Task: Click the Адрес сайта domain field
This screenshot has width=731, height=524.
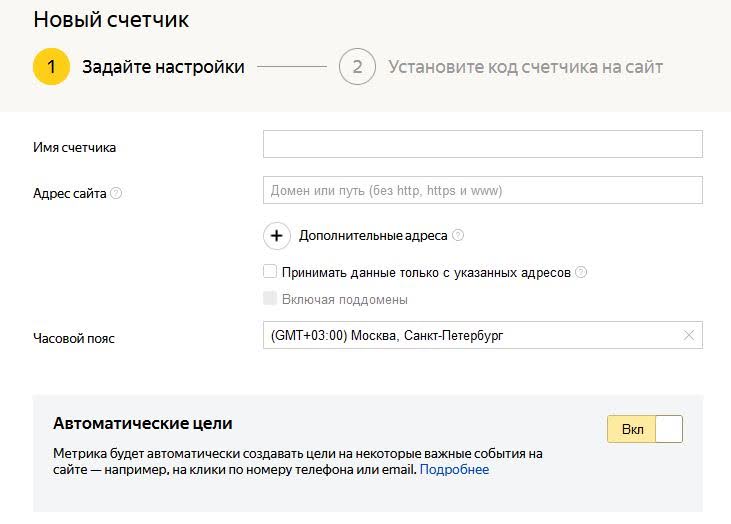Action: [482, 190]
